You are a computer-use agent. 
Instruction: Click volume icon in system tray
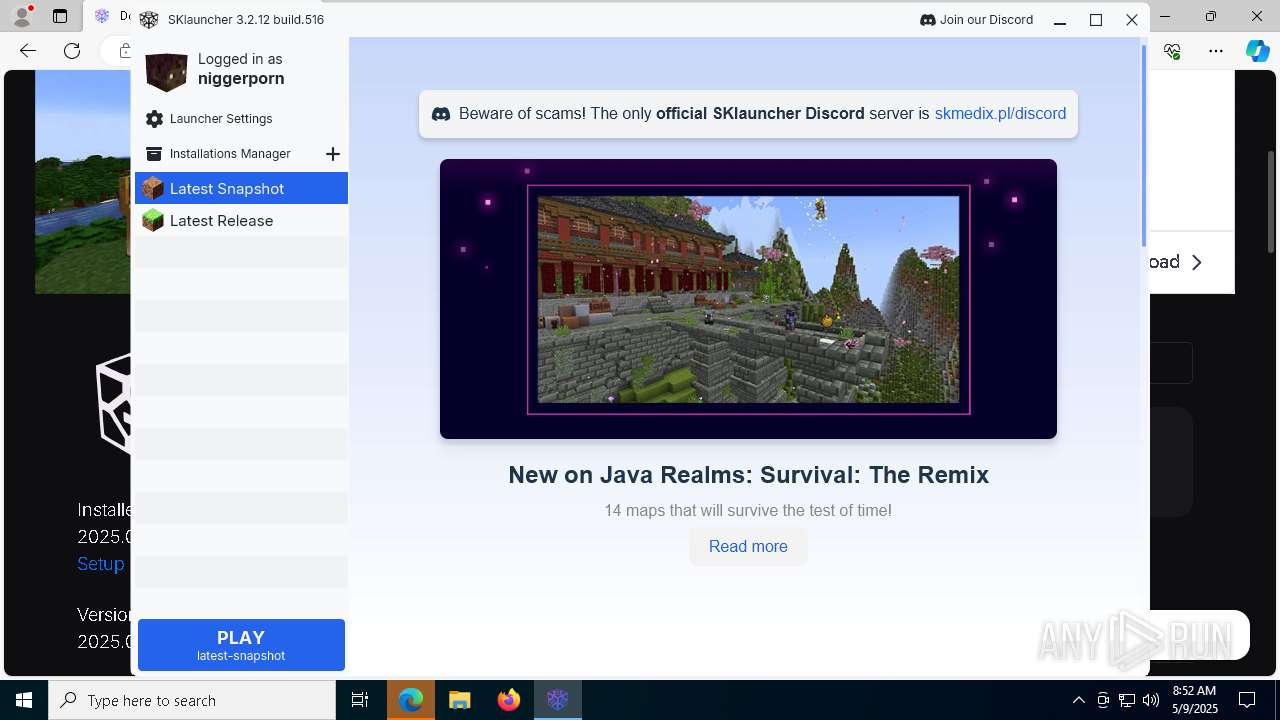[x=1151, y=701]
